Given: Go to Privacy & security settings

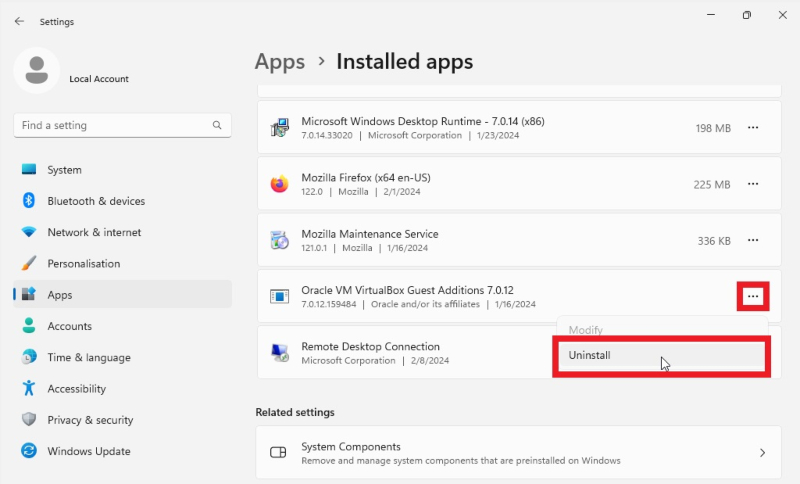Looking at the screenshot, I should click(122, 419).
